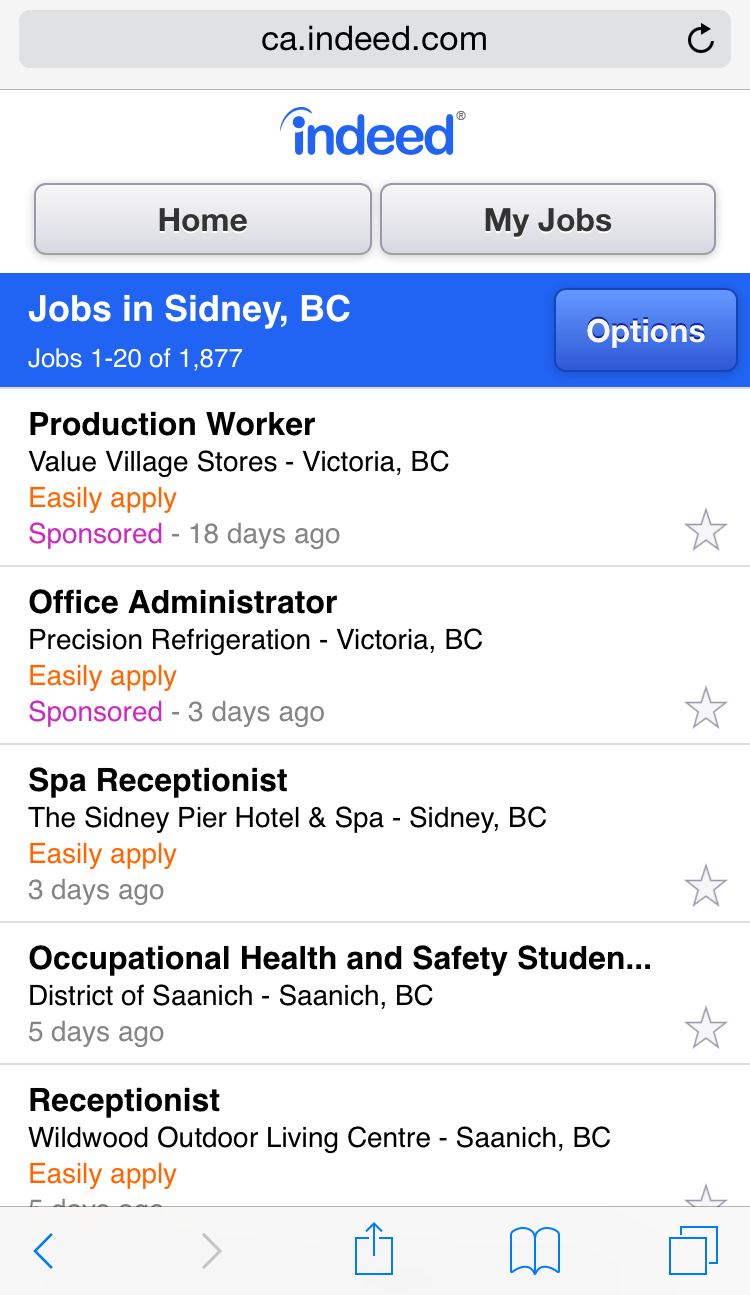Screen dimensions: 750x1295
Task: Star the Office Administrator job
Action: click(705, 708)
